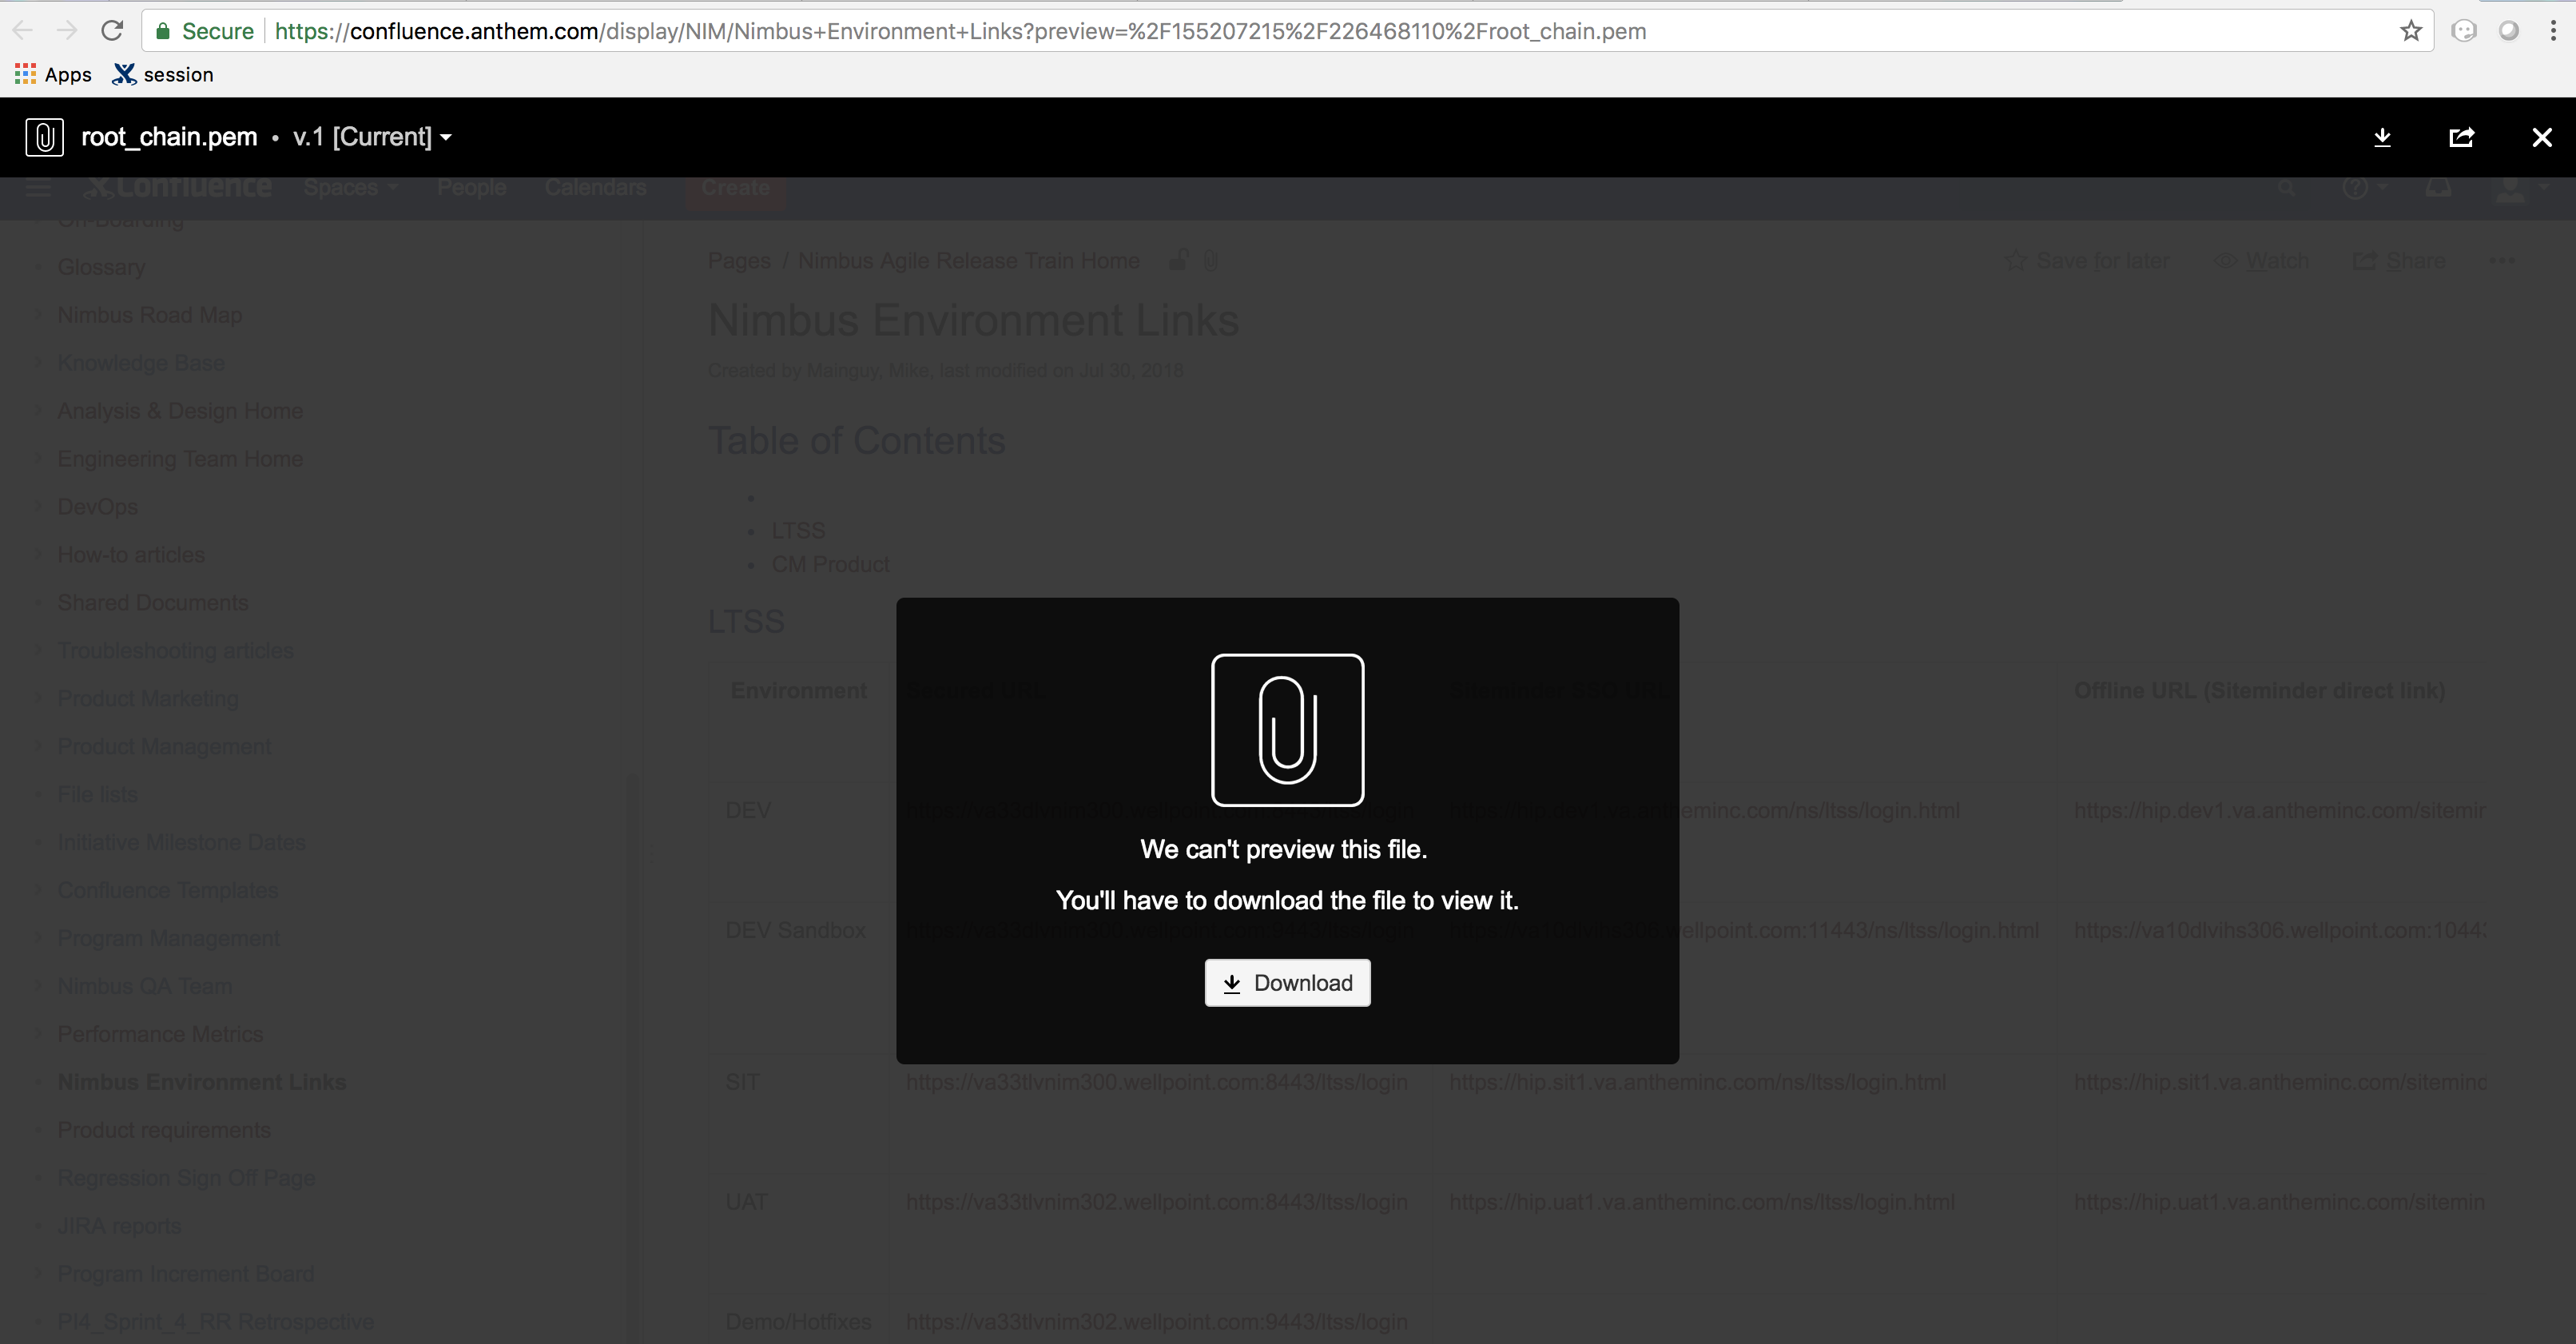Open Regression Sign Off Page

tap(186, 1179)
